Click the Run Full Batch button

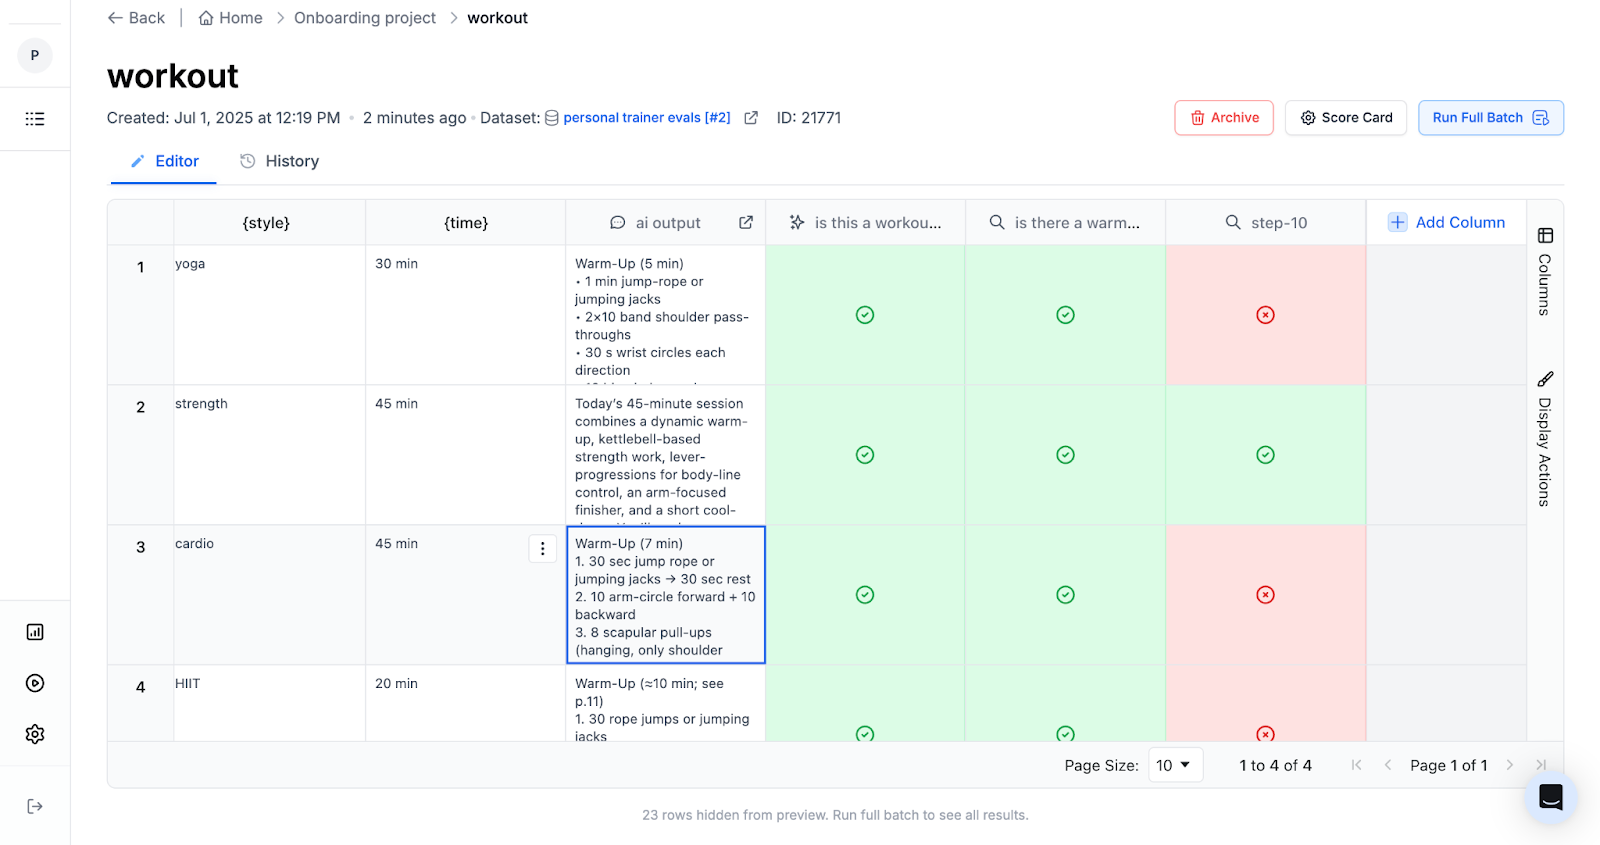point(1490,118)
